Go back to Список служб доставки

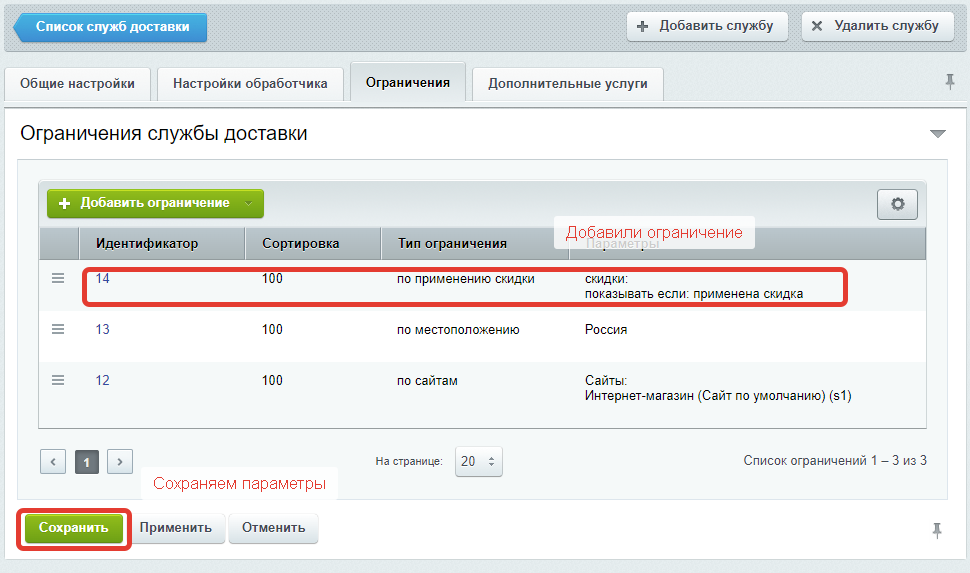tap(111, 27)
